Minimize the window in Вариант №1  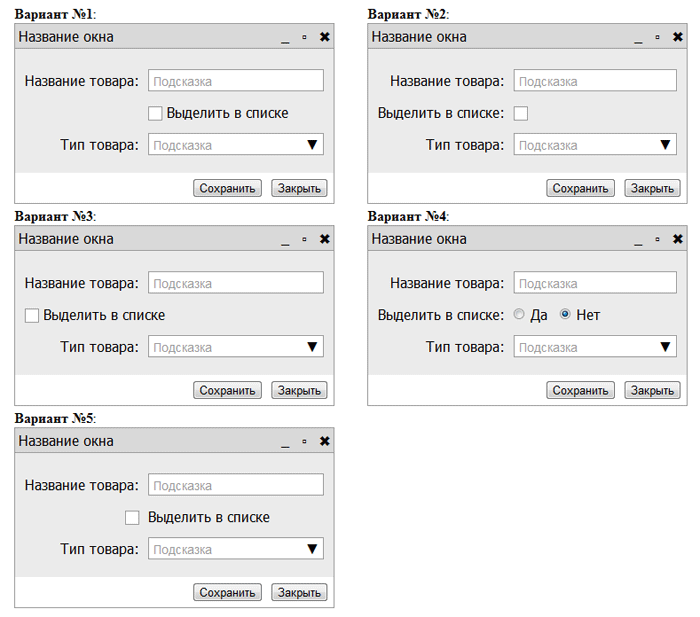(x=285, y=37)
